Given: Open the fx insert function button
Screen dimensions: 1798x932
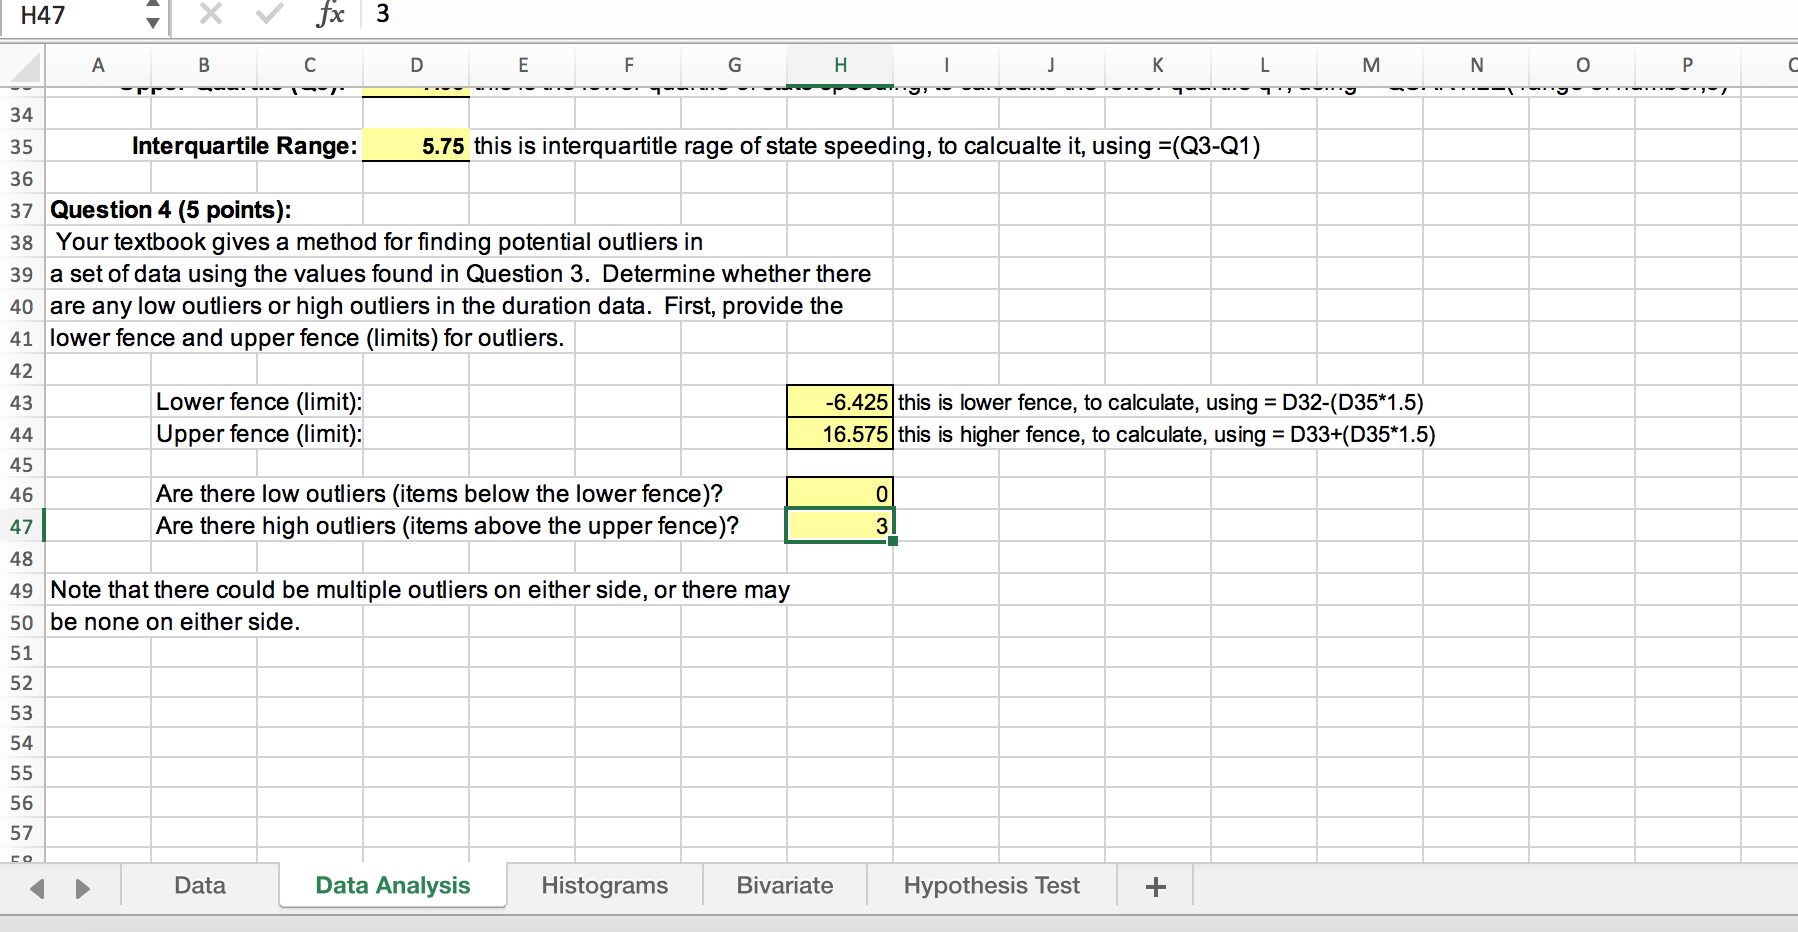Looking at the screenshot, I should [x=330, y=14].
